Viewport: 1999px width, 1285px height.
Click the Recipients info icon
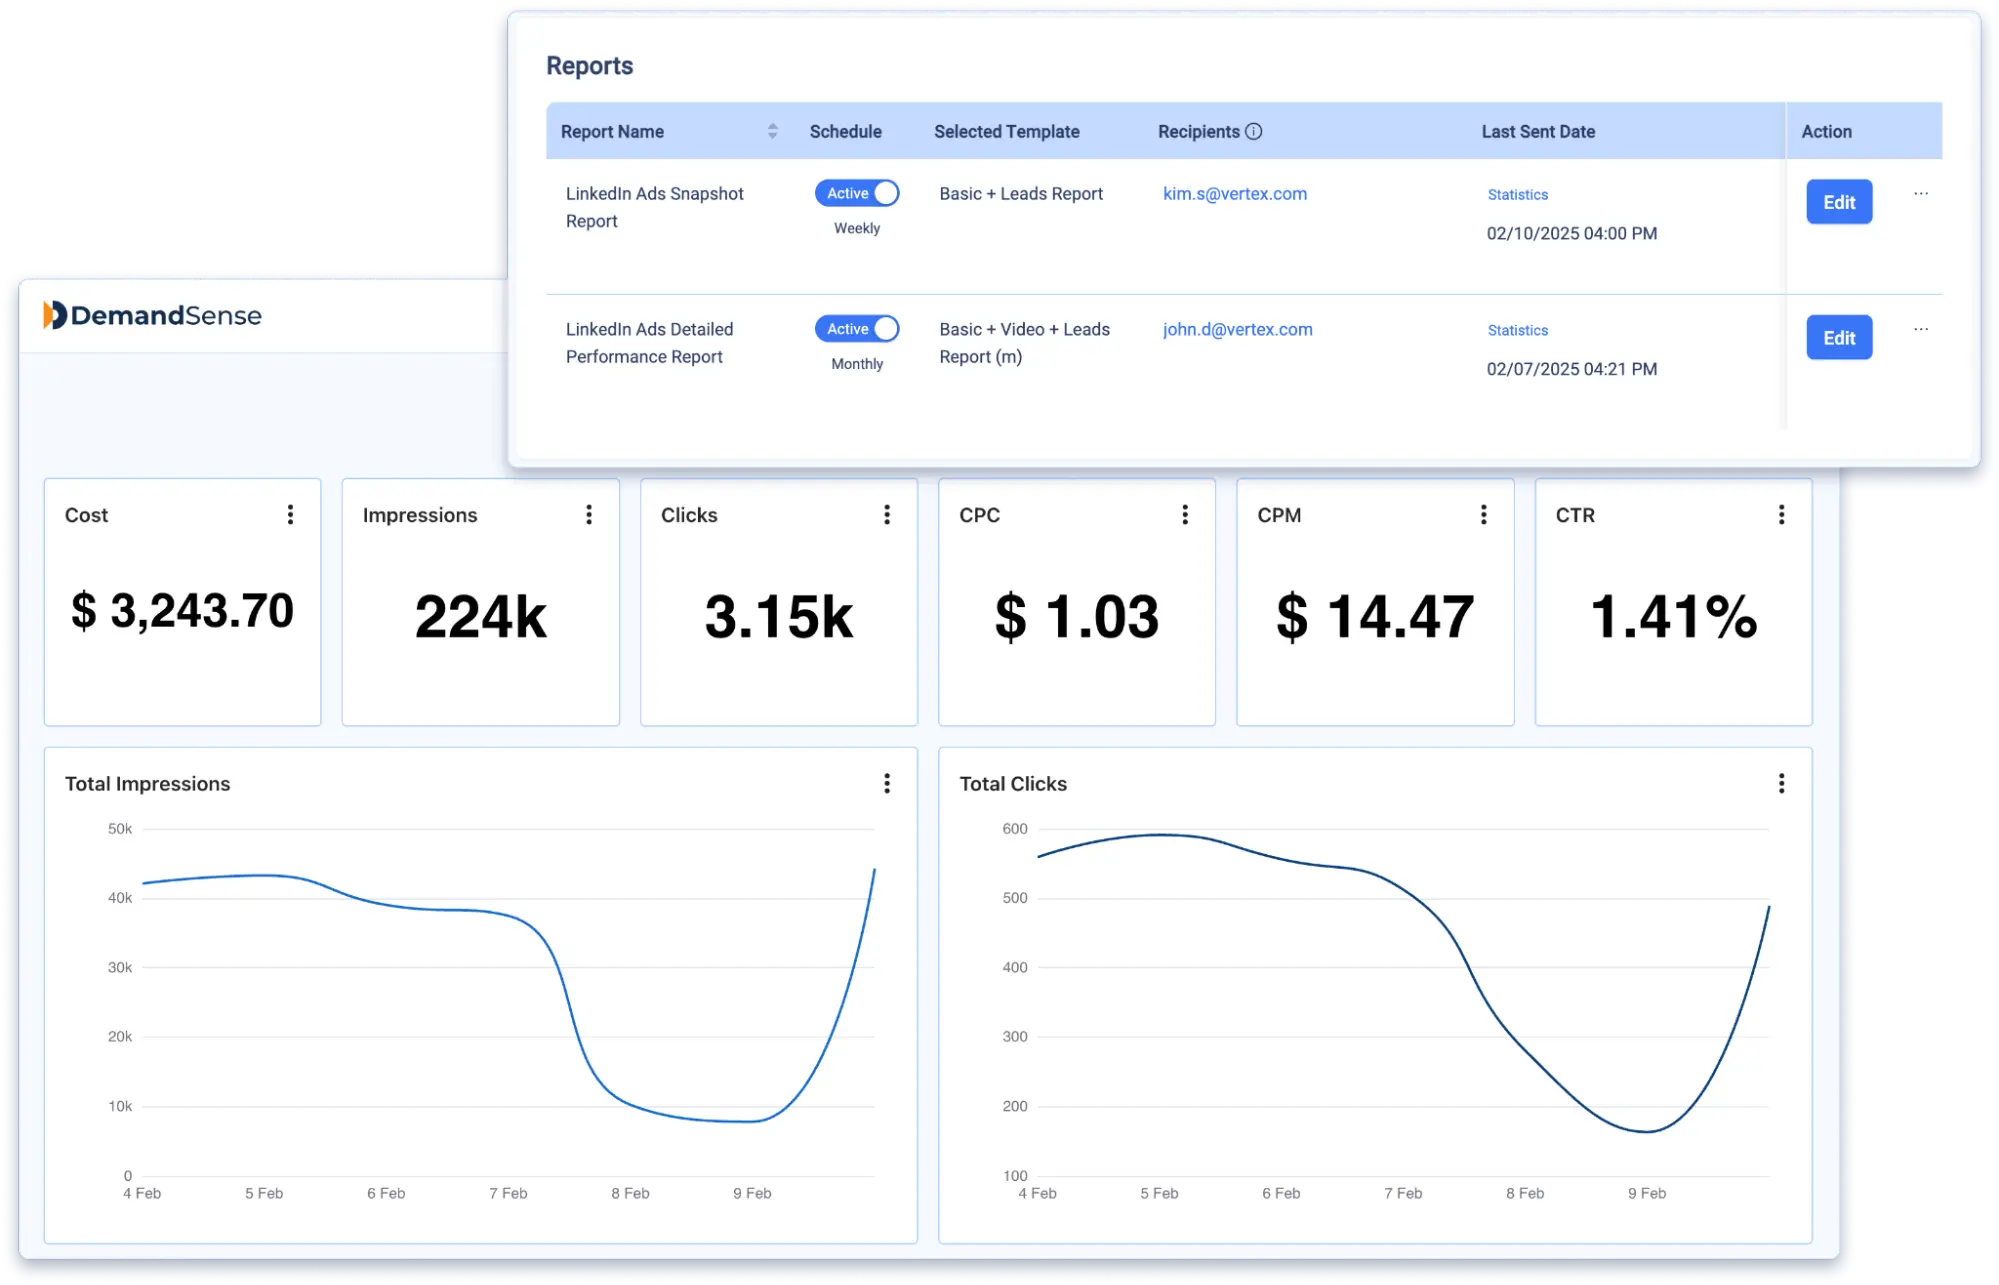coord(1253,131)
